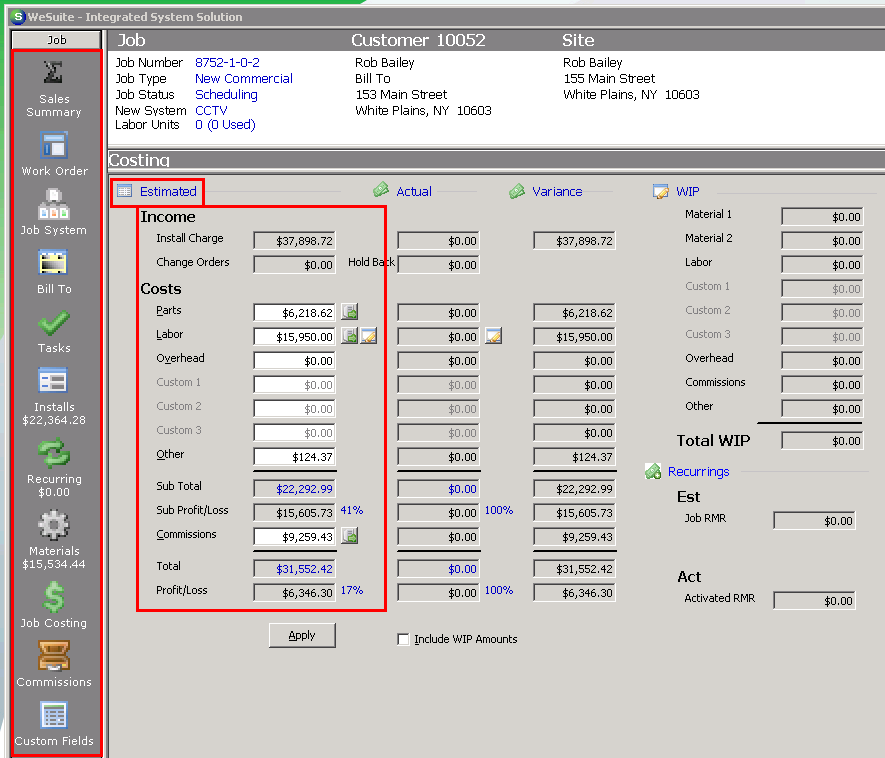Click the Variance section money icon
This screenshot has width=885, height=758.
pyautogui.click(x=517, y=191)
